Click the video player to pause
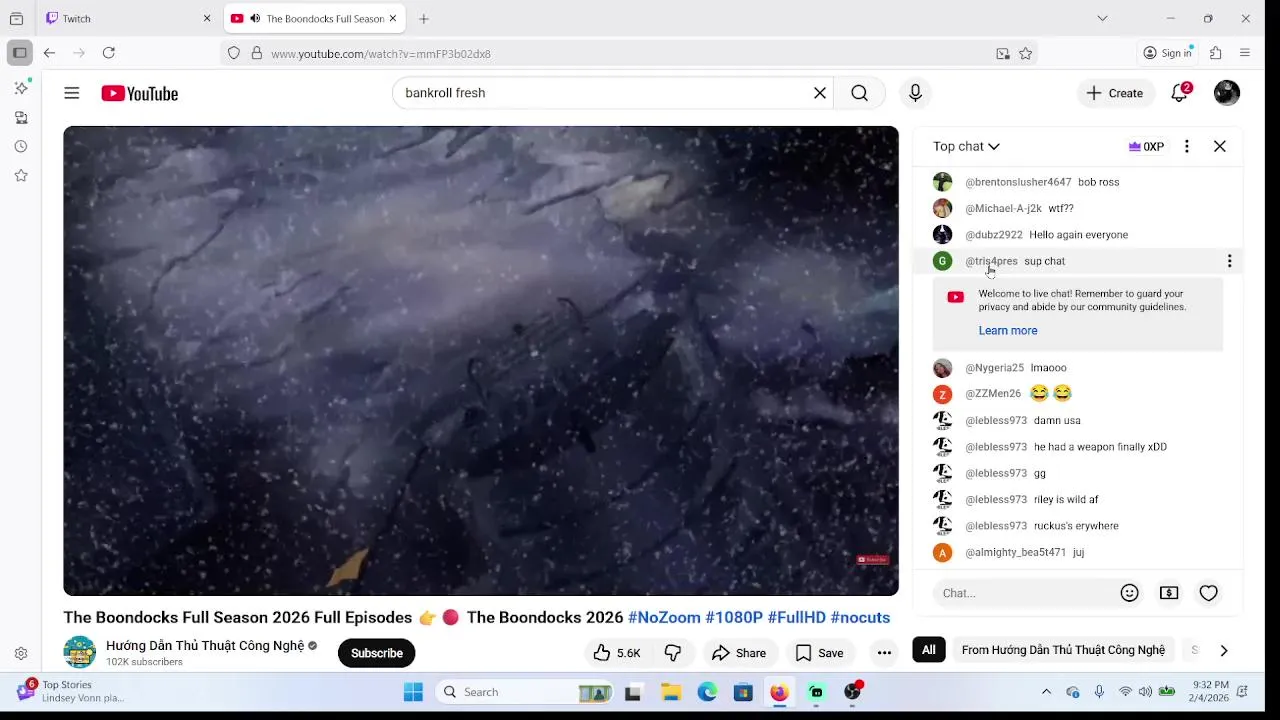1280x720 pixels. [481, 360]
